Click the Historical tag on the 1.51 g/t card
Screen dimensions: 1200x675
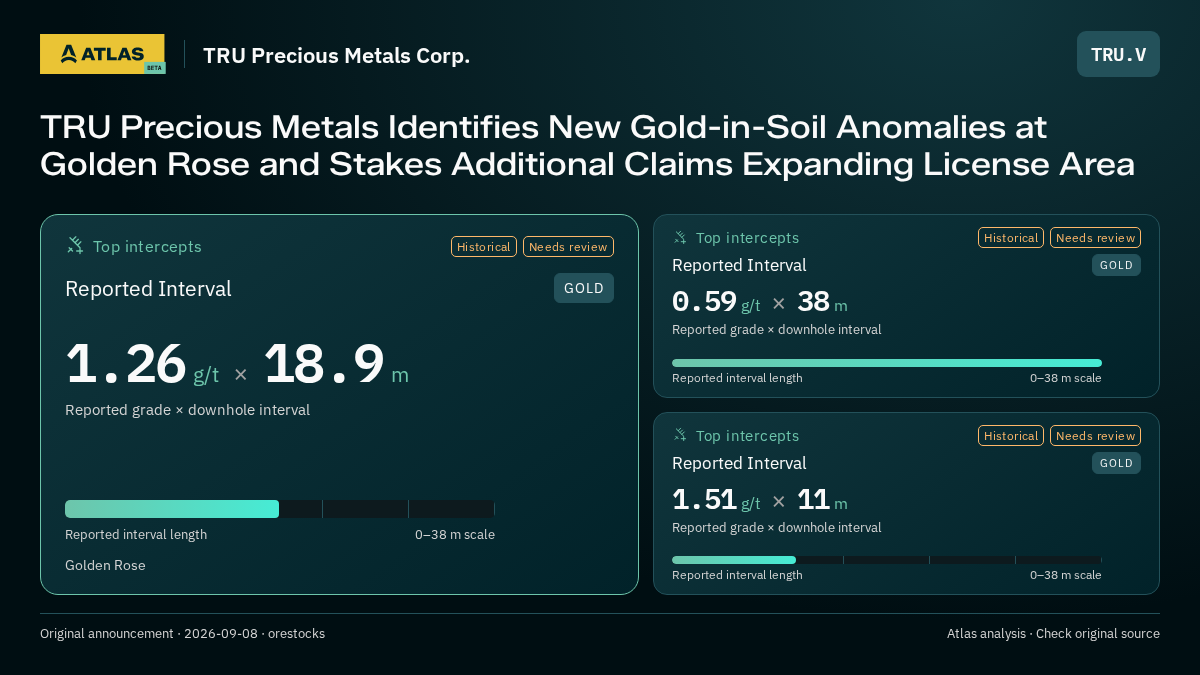click(x=1011, y=435)
